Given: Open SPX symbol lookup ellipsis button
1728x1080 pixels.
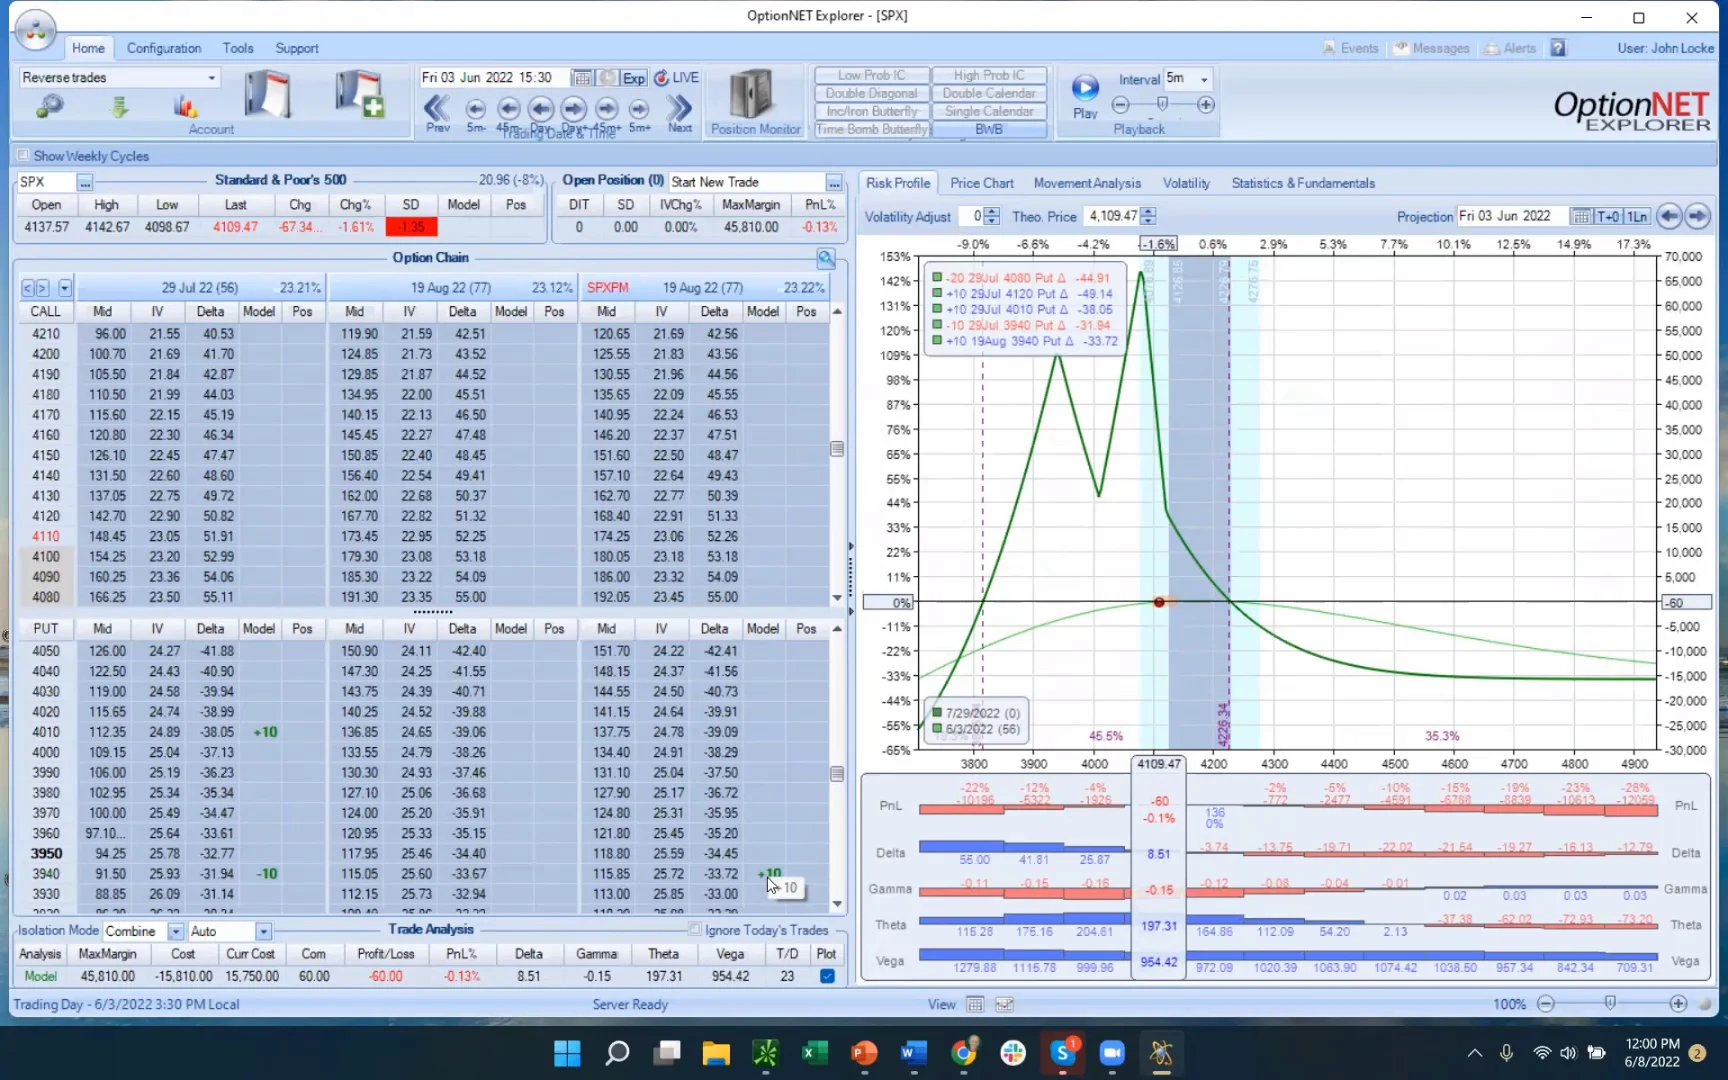Looking at the screenshot, I should click(85, 182).
